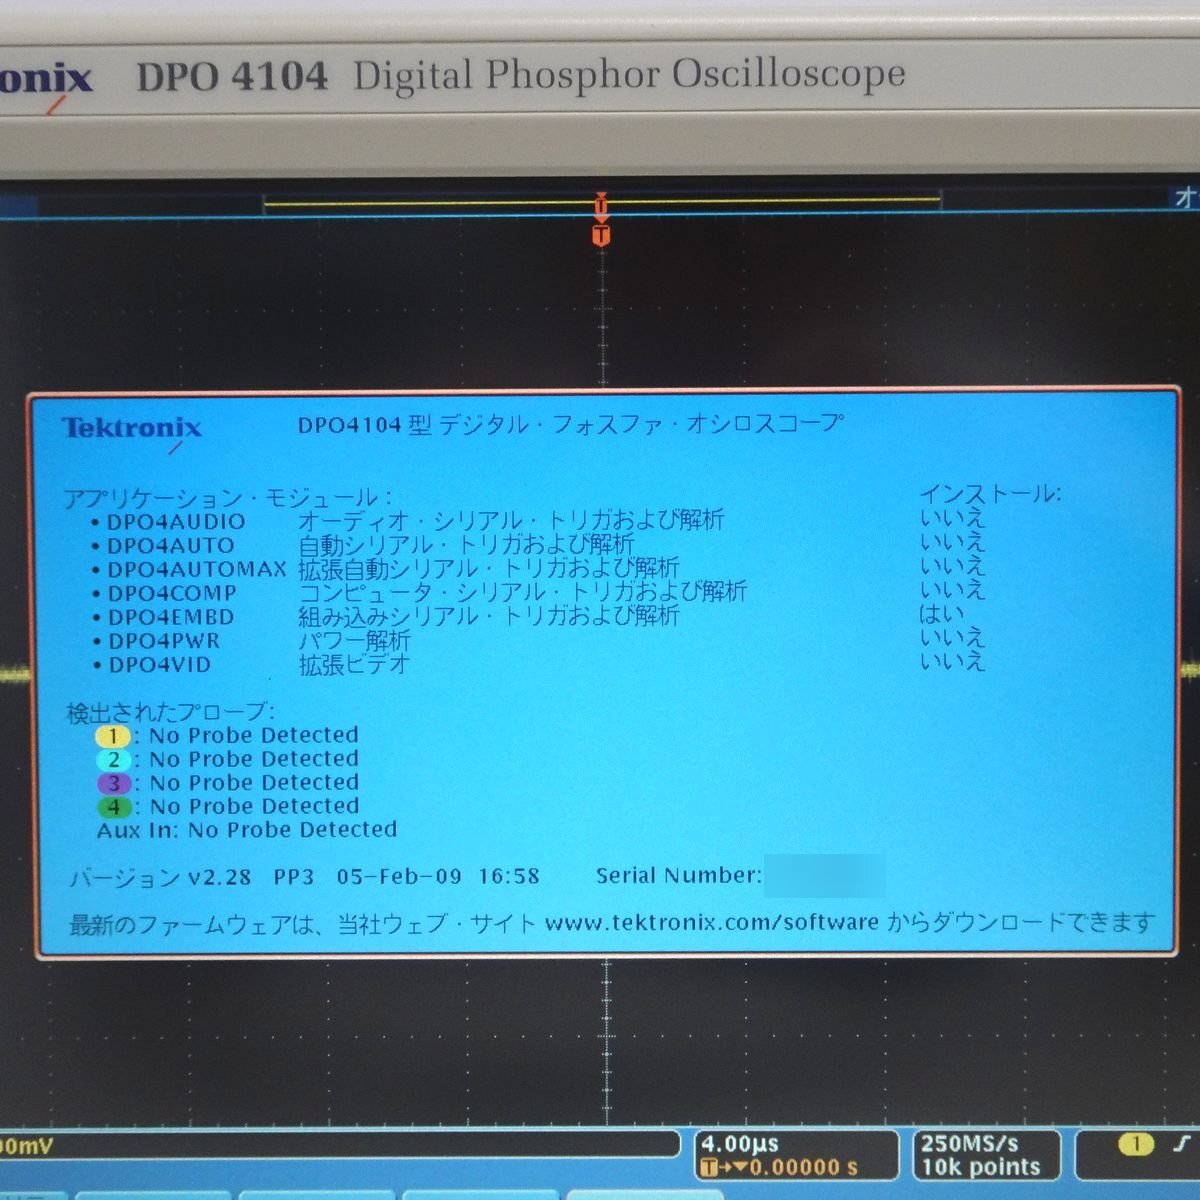Click the 05-Feb-09 16:58 build date
Screen dimensions: 1200x1200
pyautogui.click(x=438, y=877)
